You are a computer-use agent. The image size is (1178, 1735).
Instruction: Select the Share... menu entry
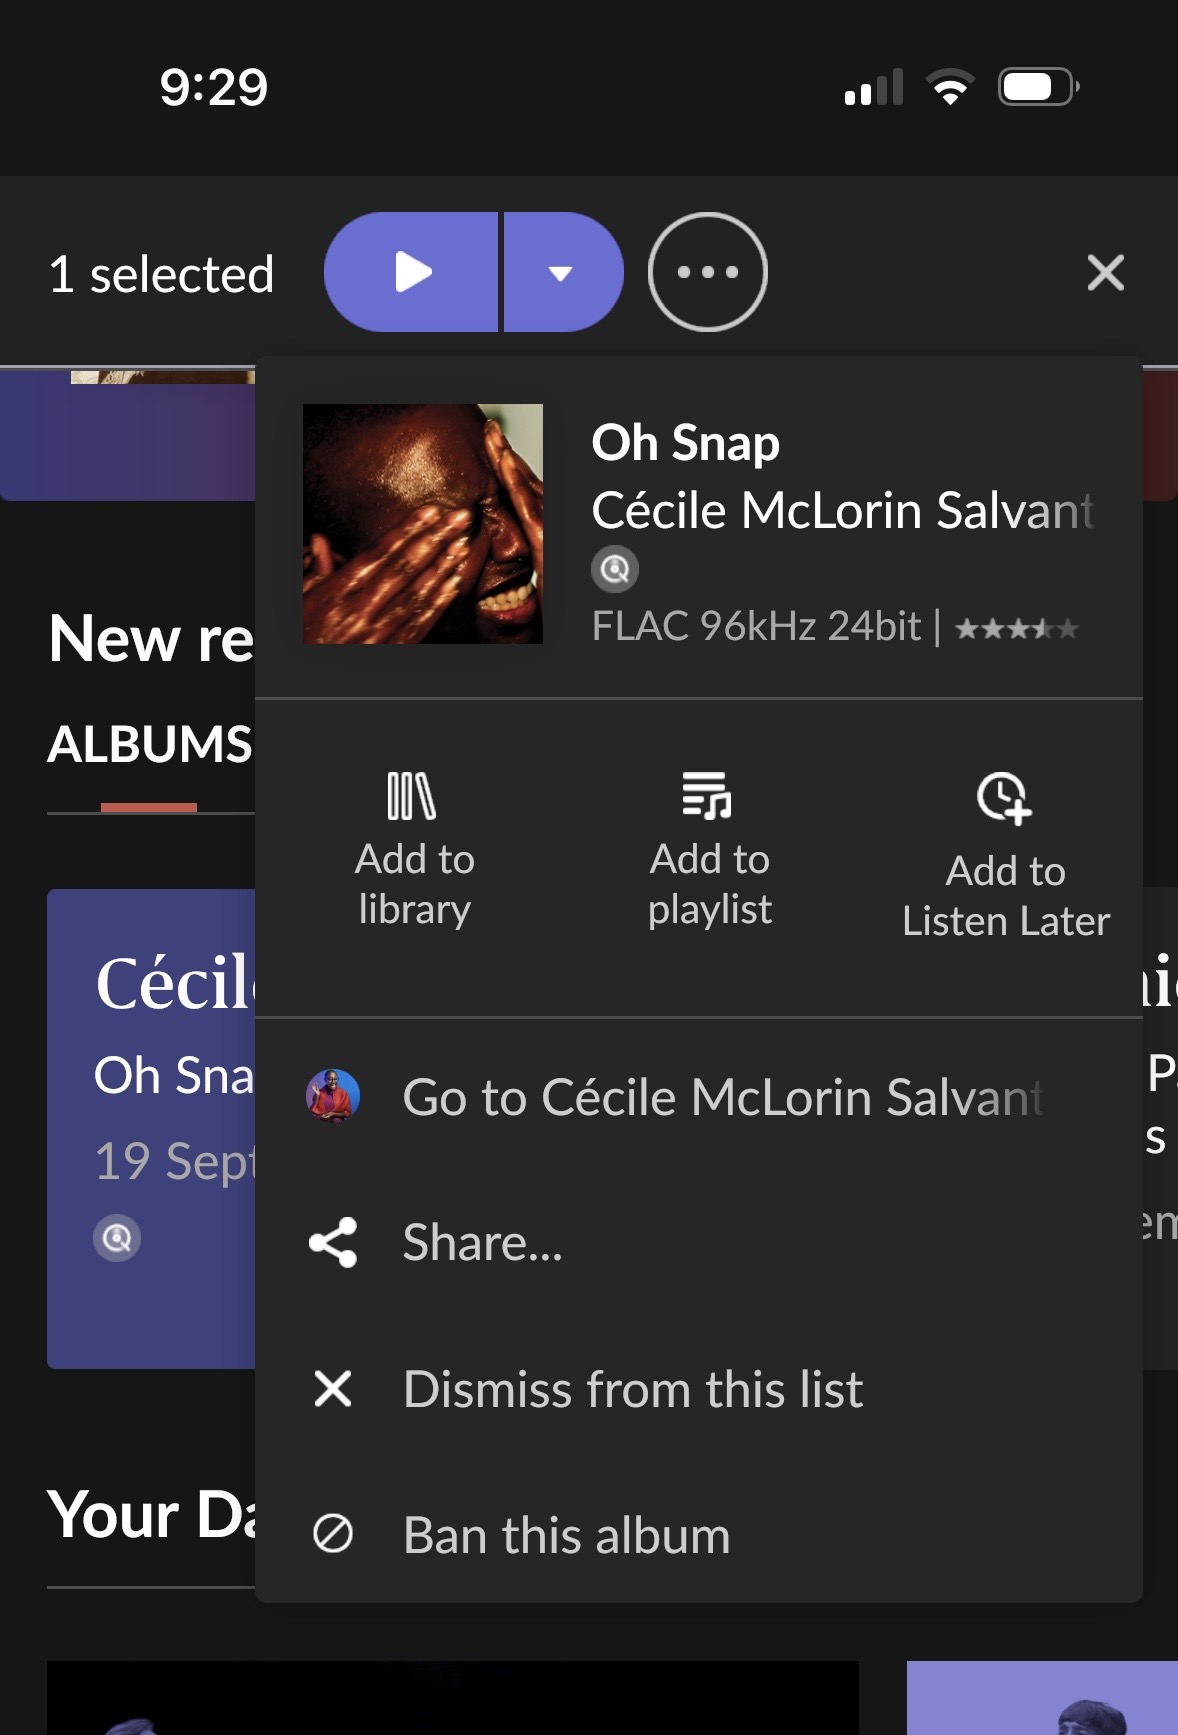(482, 1243)
